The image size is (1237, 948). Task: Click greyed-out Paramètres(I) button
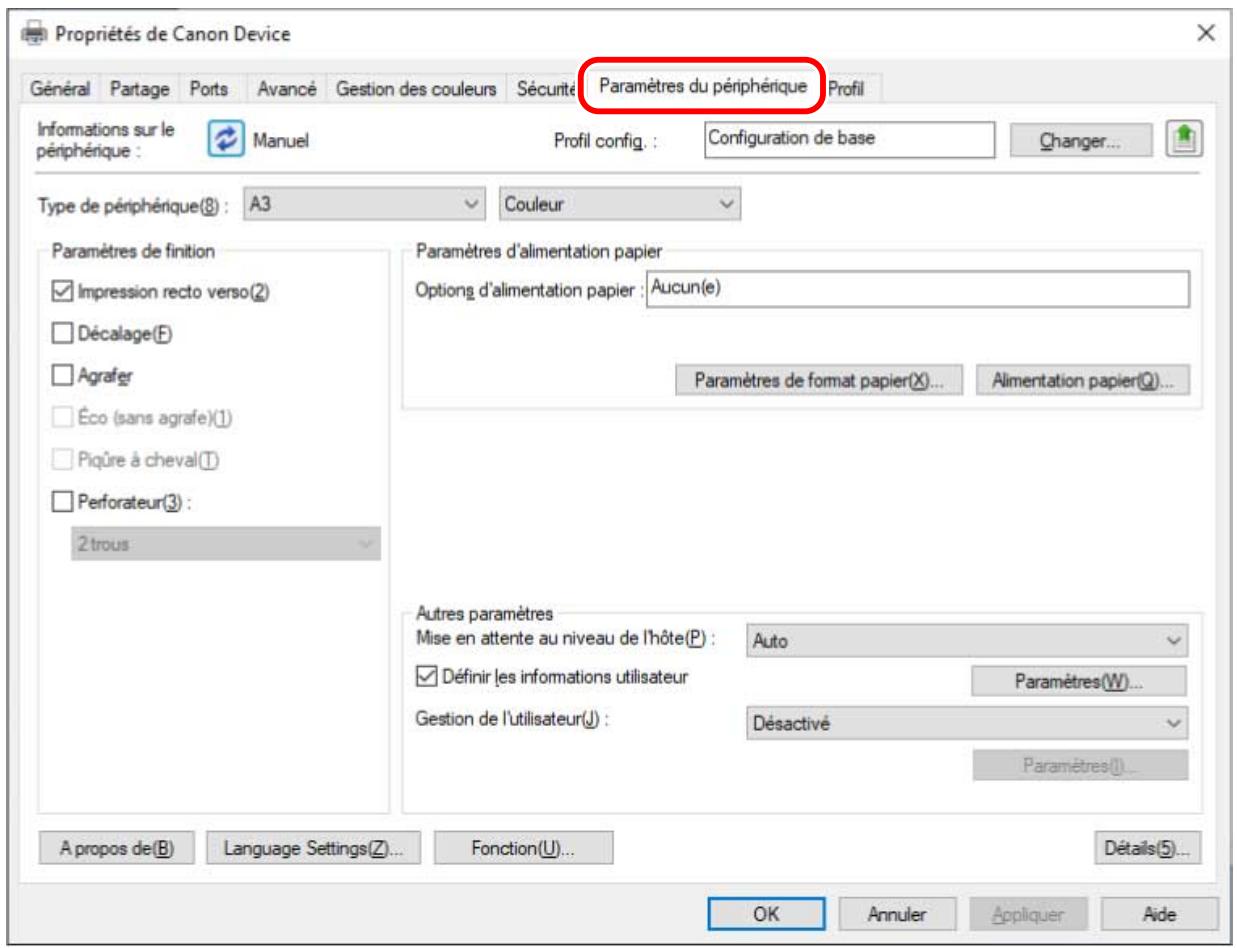[1079, 764]
